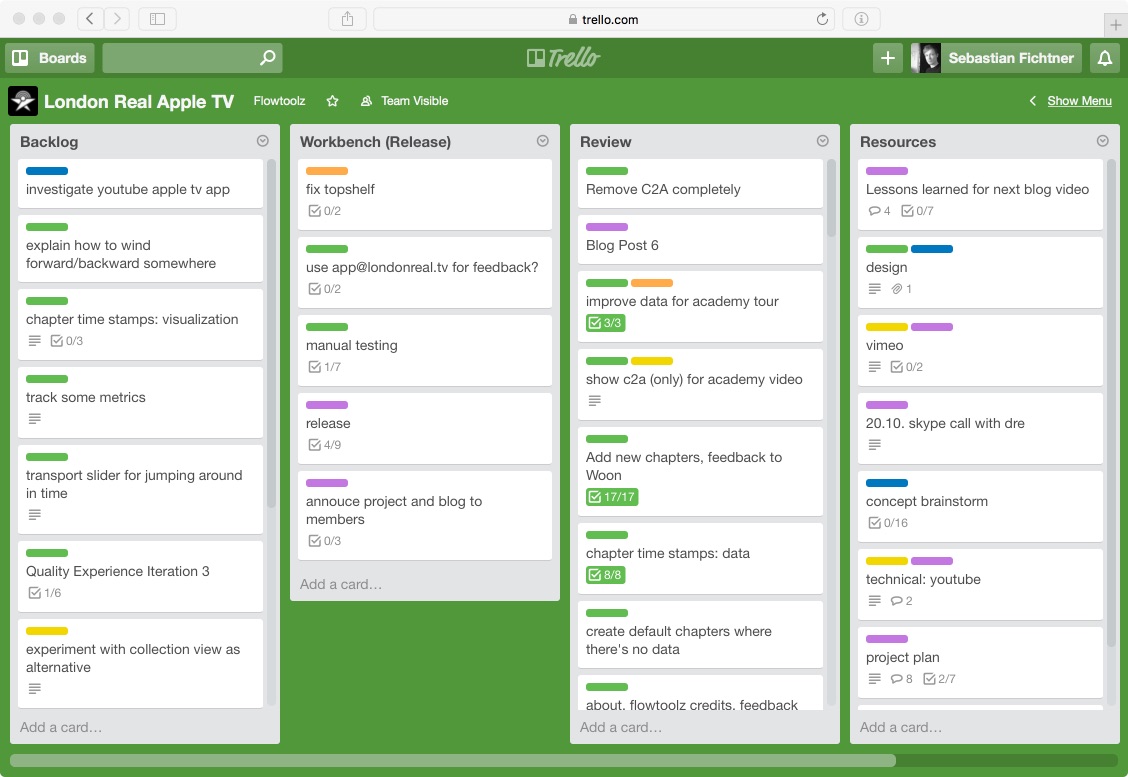This screenshot has height=777, width=1128.
Task: Open Team Visible visibility setting
Action: [x=404, y=101]
